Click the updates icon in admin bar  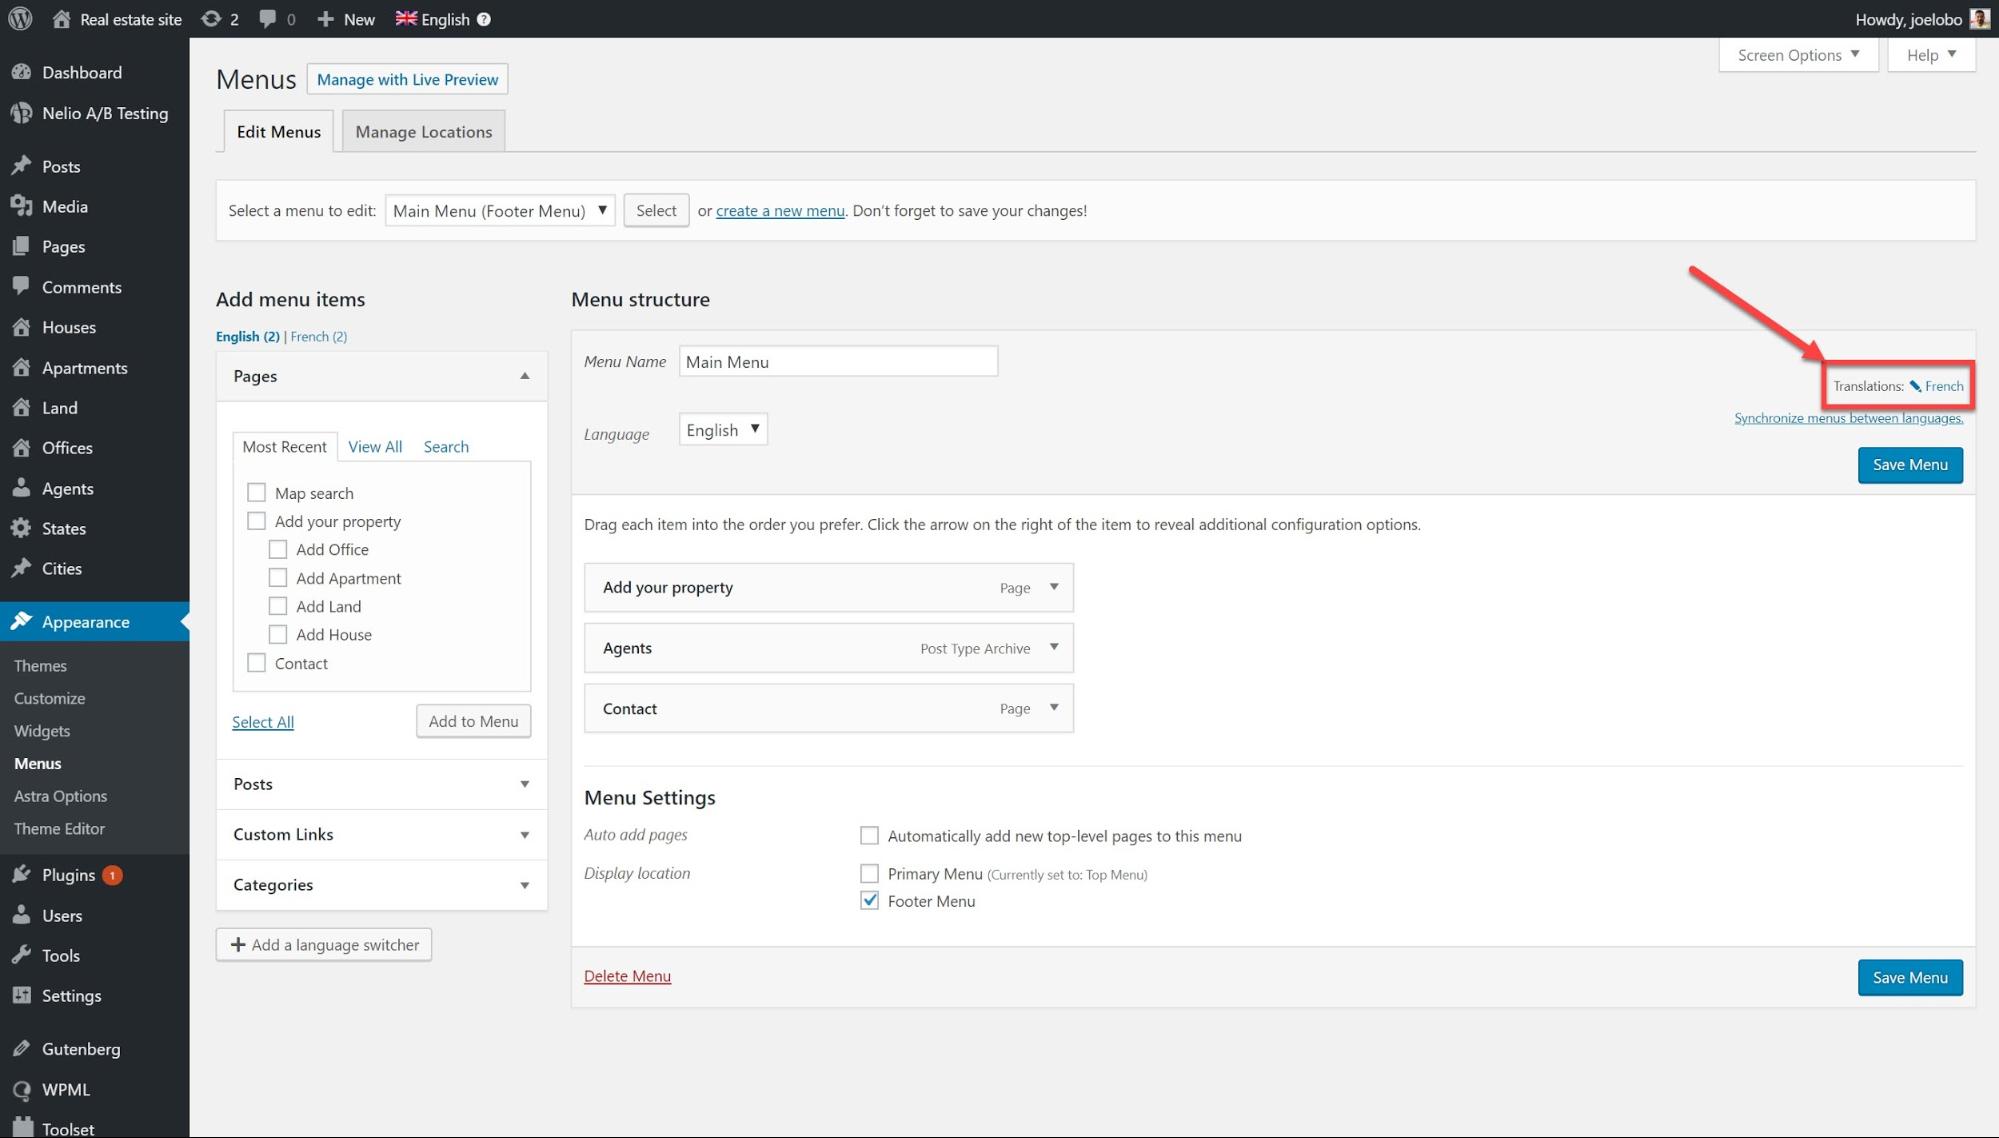coord(211,19)
